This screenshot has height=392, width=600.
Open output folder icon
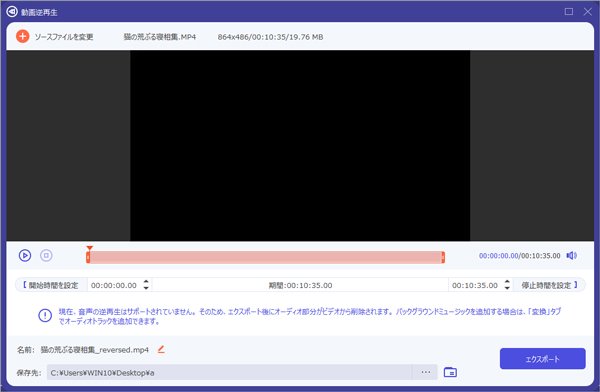coord(450,372)
